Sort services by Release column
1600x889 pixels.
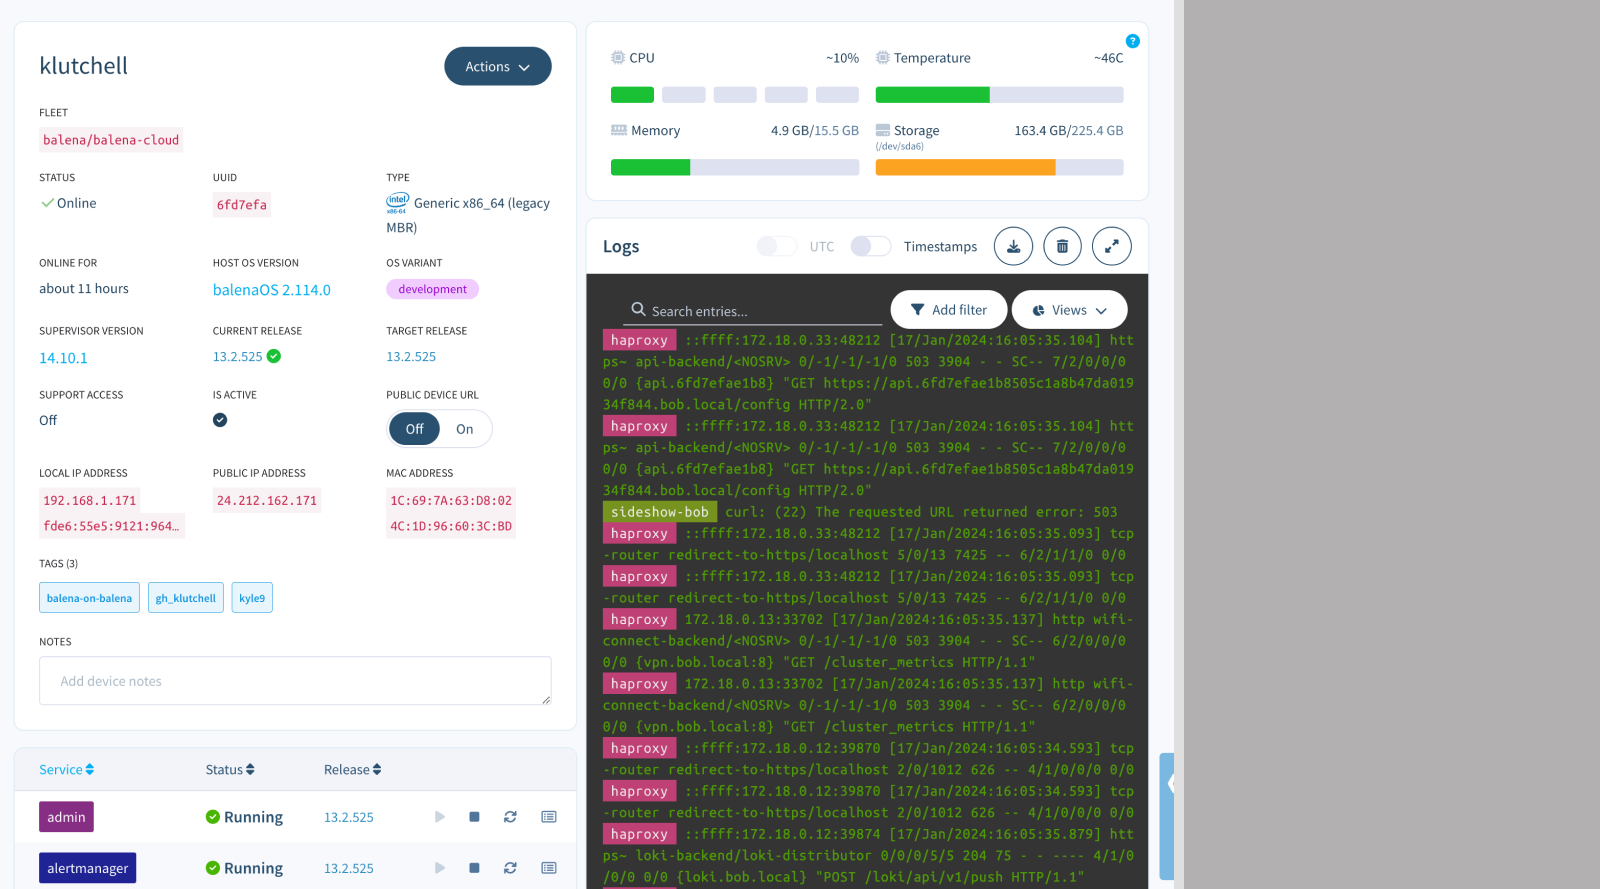click(352, 769)
